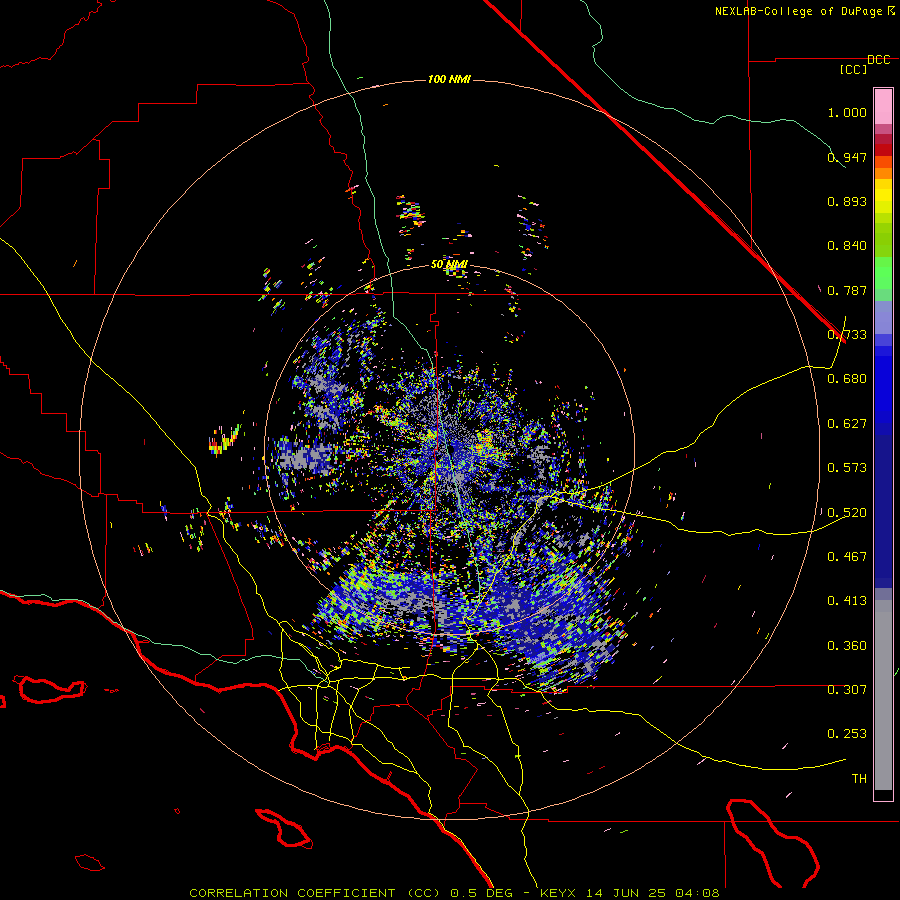Select the 0.520 scale value
This screenshot has height=900, width=900.
[847, 513]
